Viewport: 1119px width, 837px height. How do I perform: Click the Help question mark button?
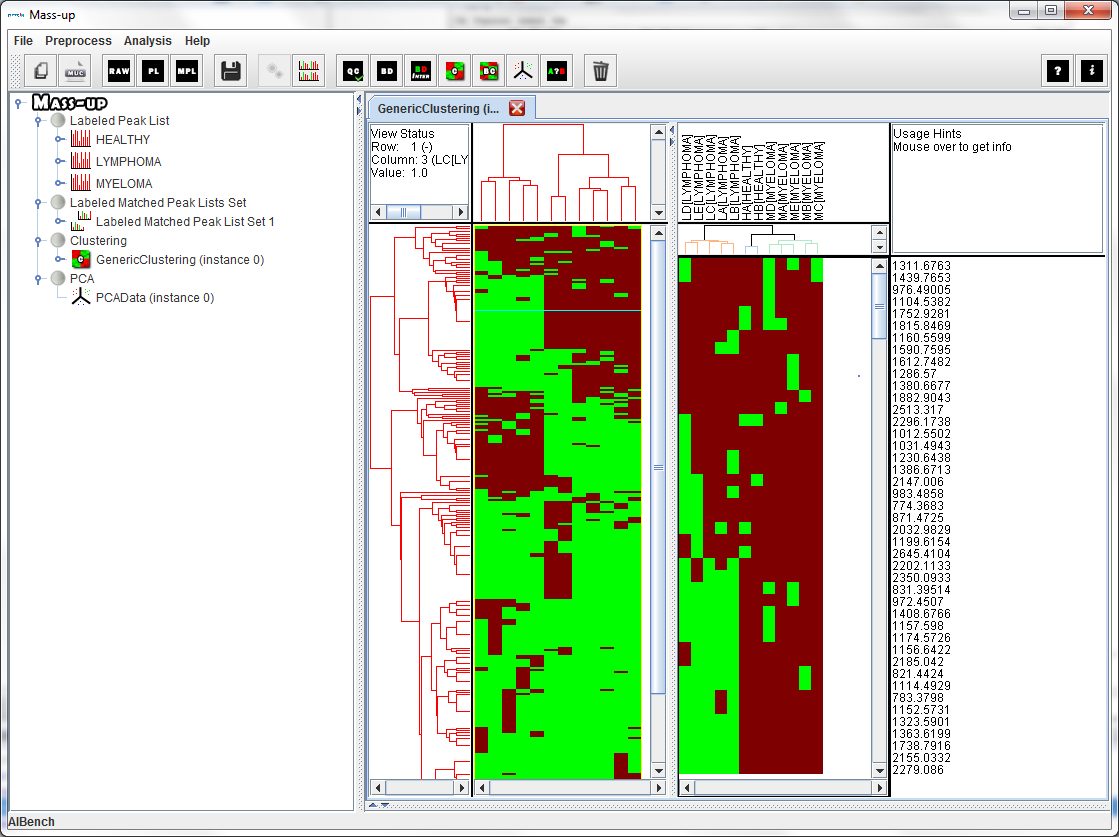click(x=1057, y=70)
